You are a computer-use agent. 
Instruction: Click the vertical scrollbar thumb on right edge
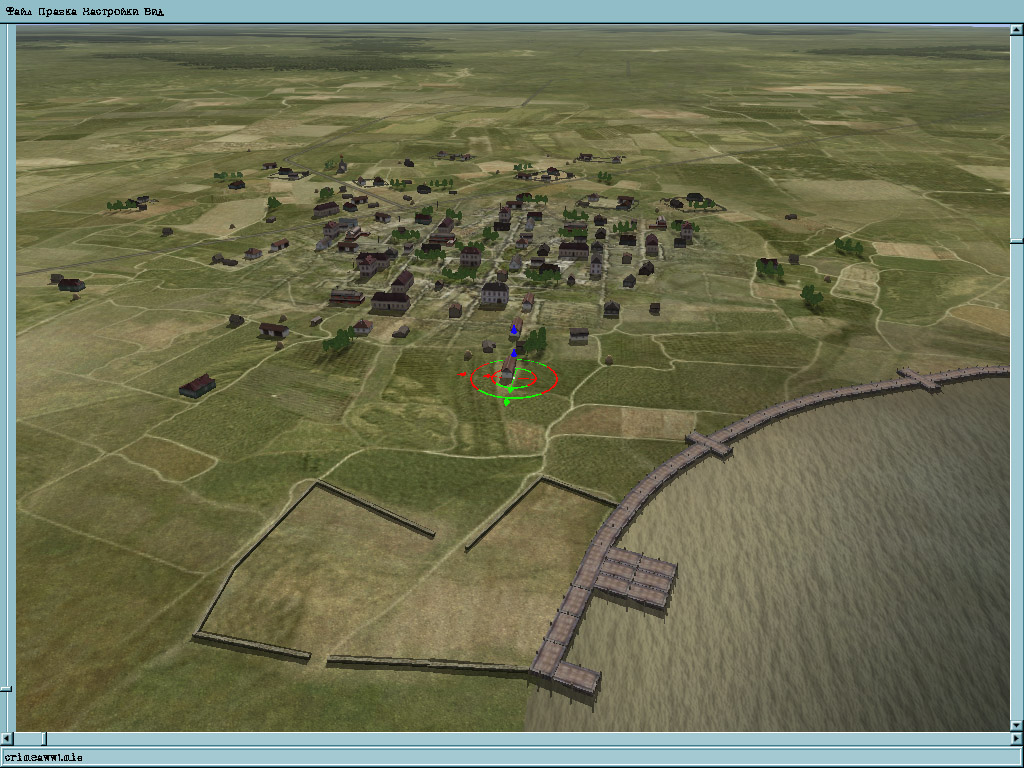click(1017, 242)
